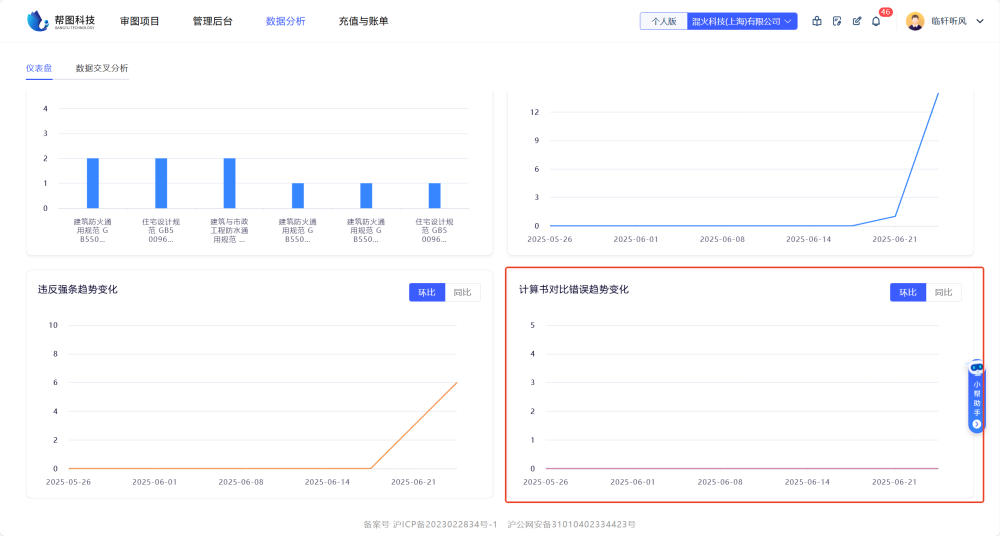This screenshot has width=1000, height=536.
Task: Select 环比 in 违反强条趋势变化 chart
Action: tap(427, 292)
